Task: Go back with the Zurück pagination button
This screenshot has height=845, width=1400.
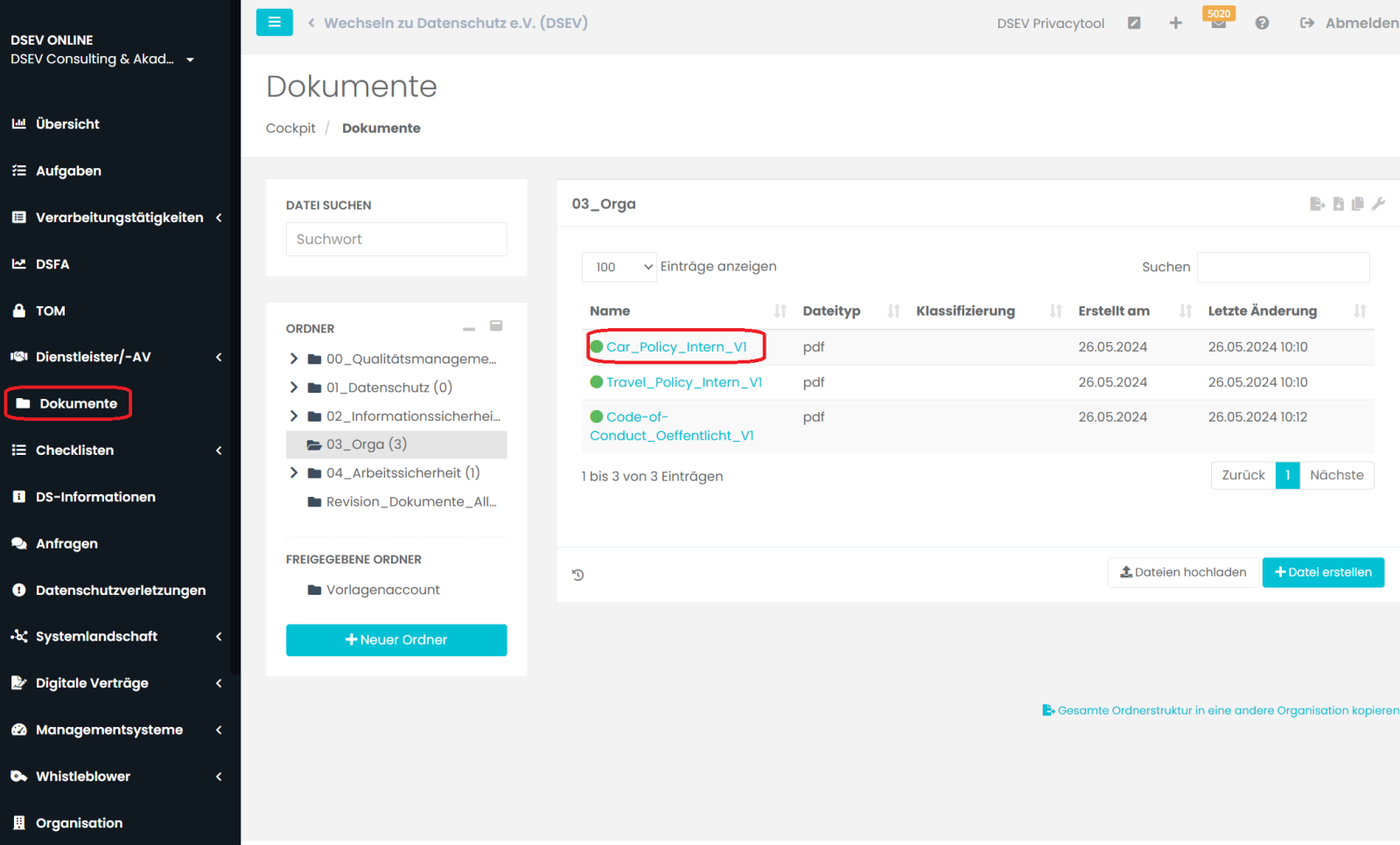Action: [1243, 475]
